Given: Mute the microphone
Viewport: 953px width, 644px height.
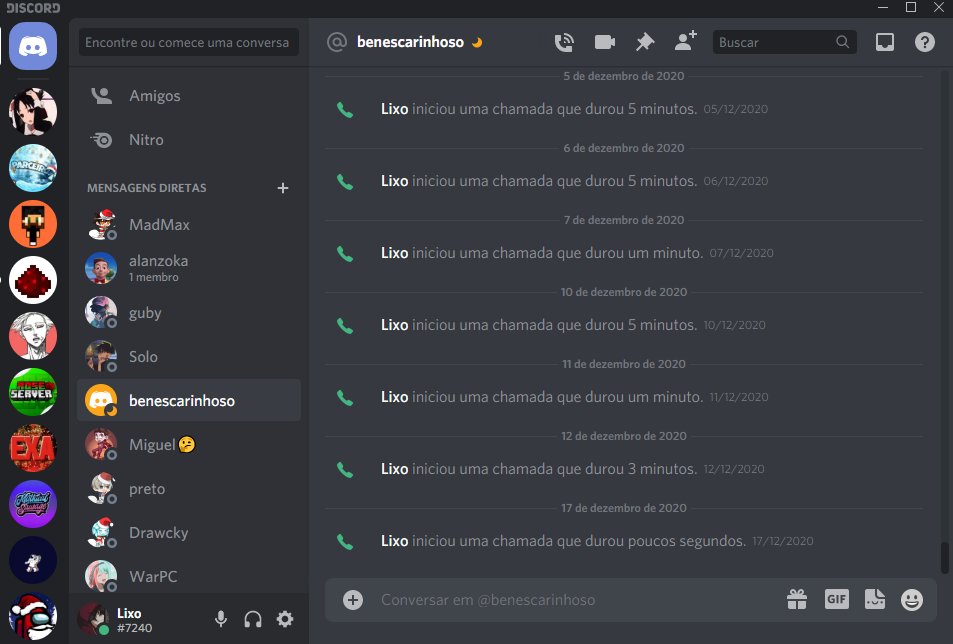Looking at the screenshot, I should tap(221, 619).
